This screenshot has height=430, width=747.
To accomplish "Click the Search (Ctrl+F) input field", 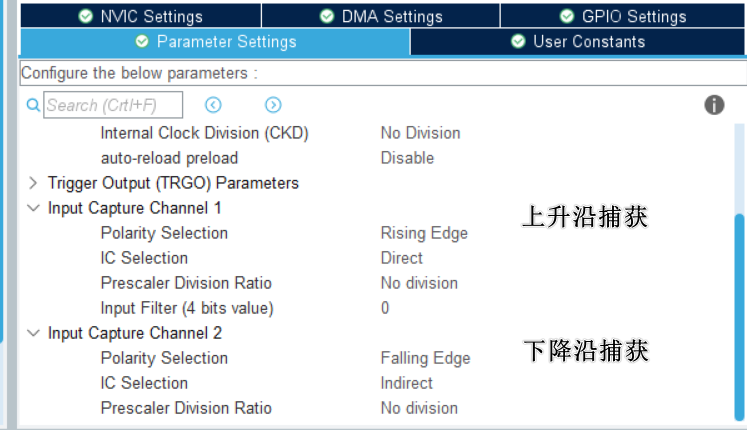I will [x=113, y=105].
